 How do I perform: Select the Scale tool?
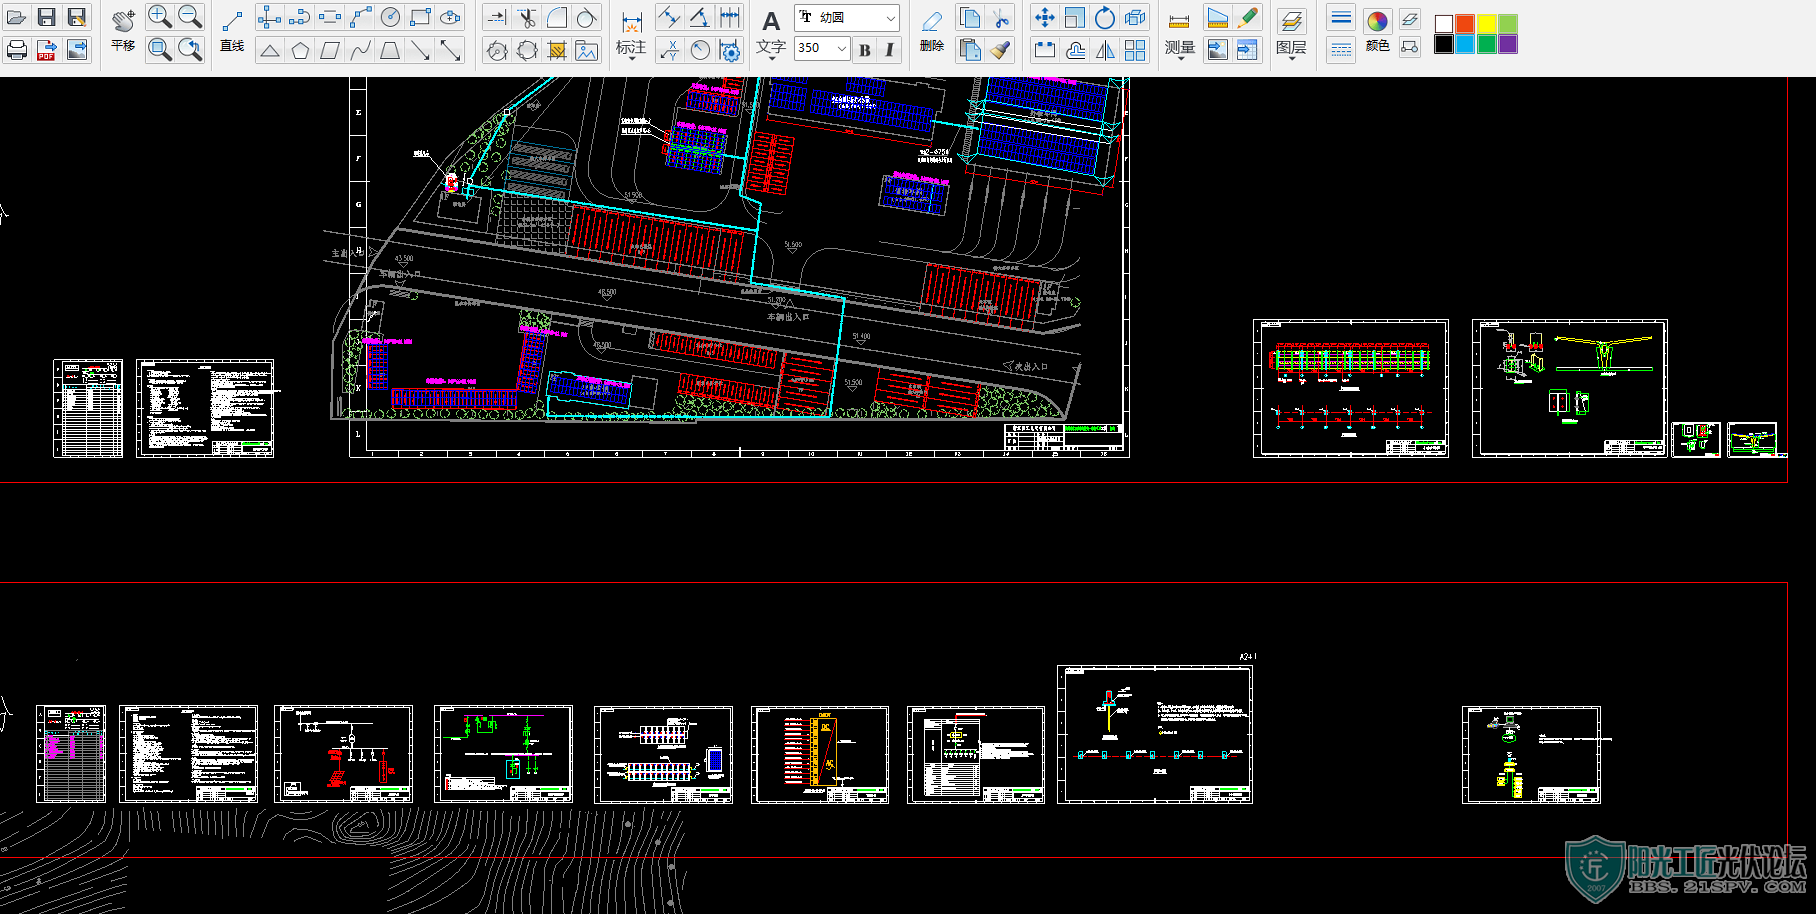click(1075, 17)
